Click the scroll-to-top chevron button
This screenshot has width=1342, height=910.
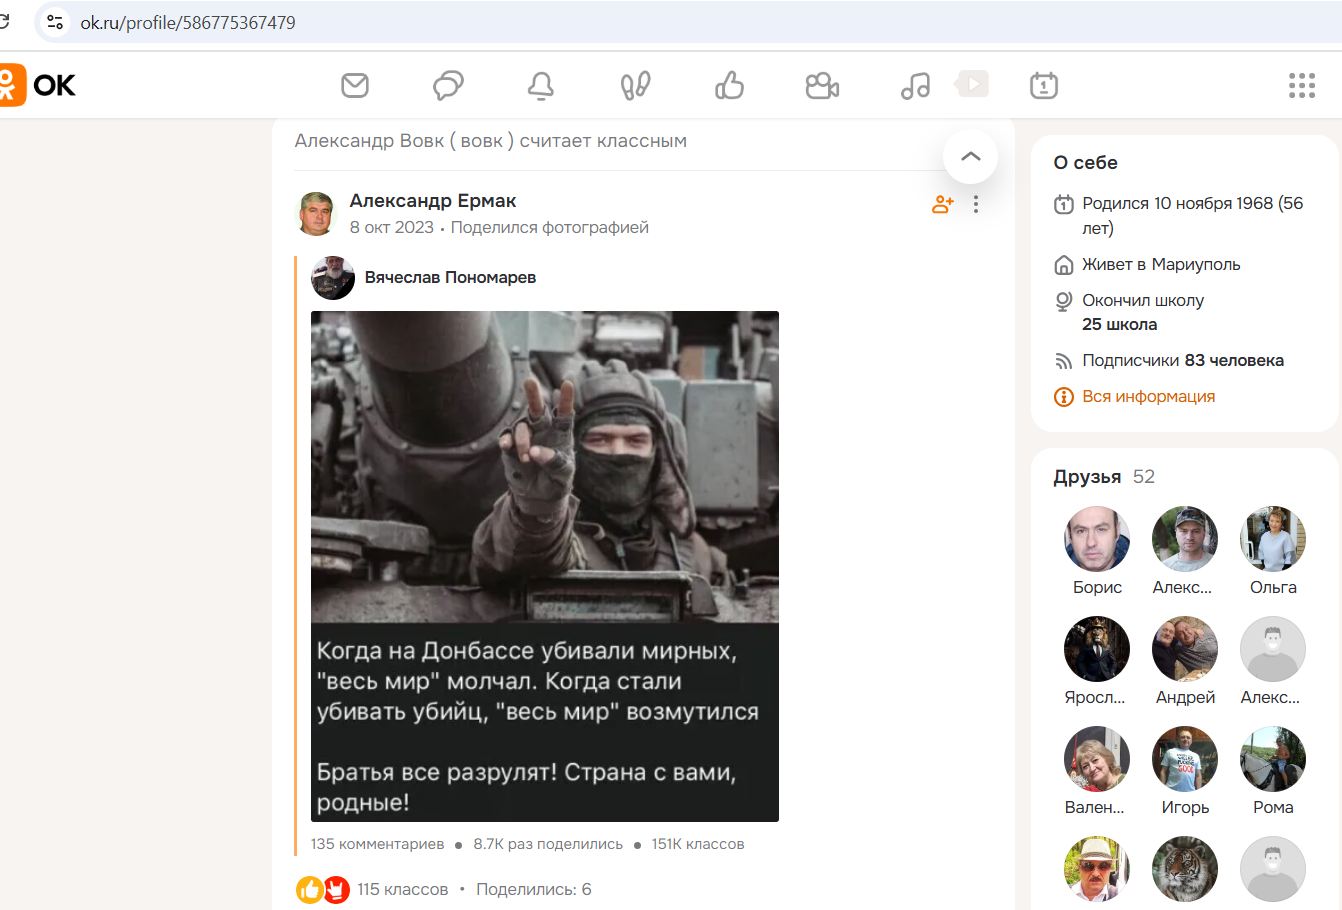pos(970,156)
